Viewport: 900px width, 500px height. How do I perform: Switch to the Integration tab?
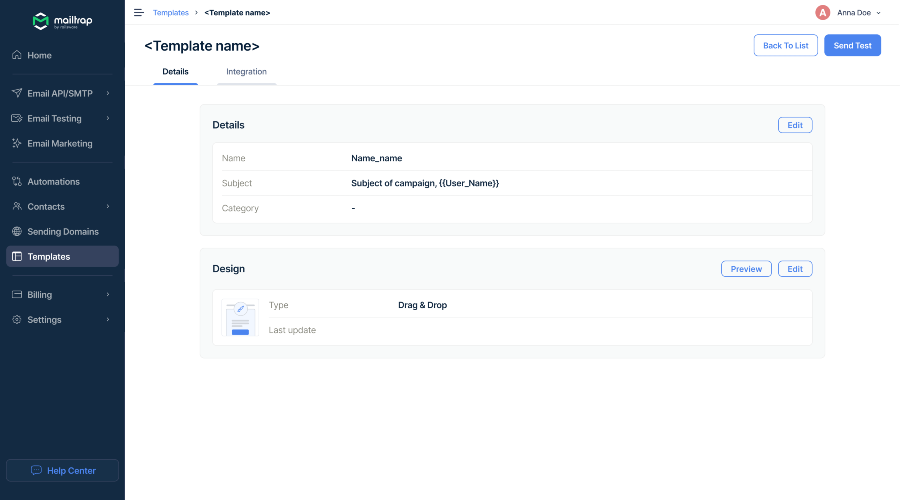point(246,72)
